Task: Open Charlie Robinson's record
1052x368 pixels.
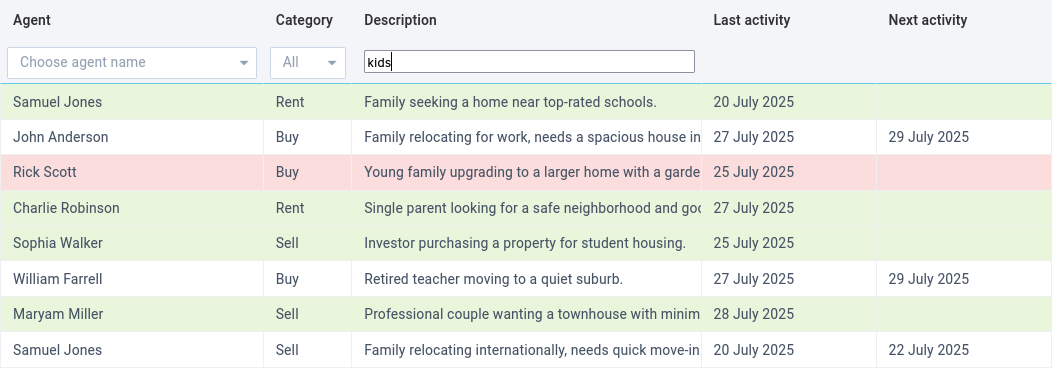Action: click(526, 208)
